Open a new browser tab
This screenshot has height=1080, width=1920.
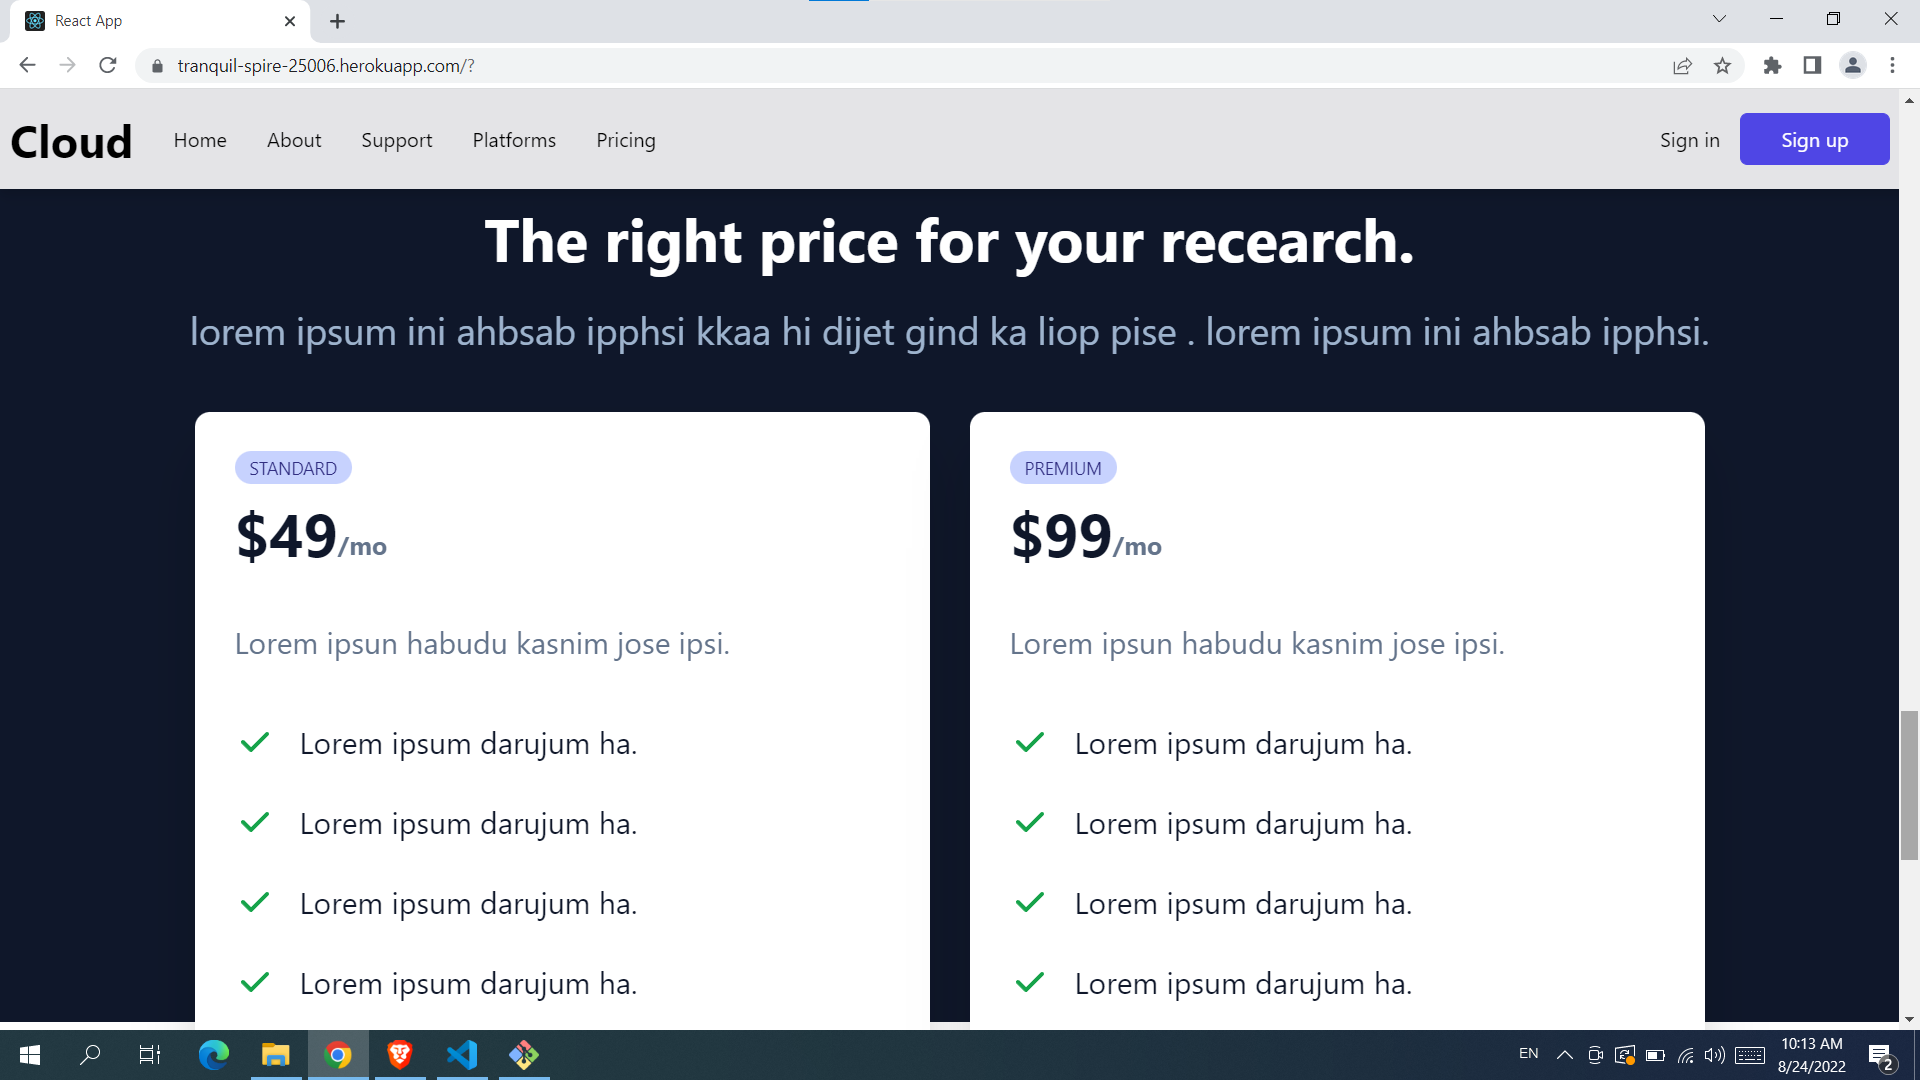pyautogui.click(x=338, y=21)
